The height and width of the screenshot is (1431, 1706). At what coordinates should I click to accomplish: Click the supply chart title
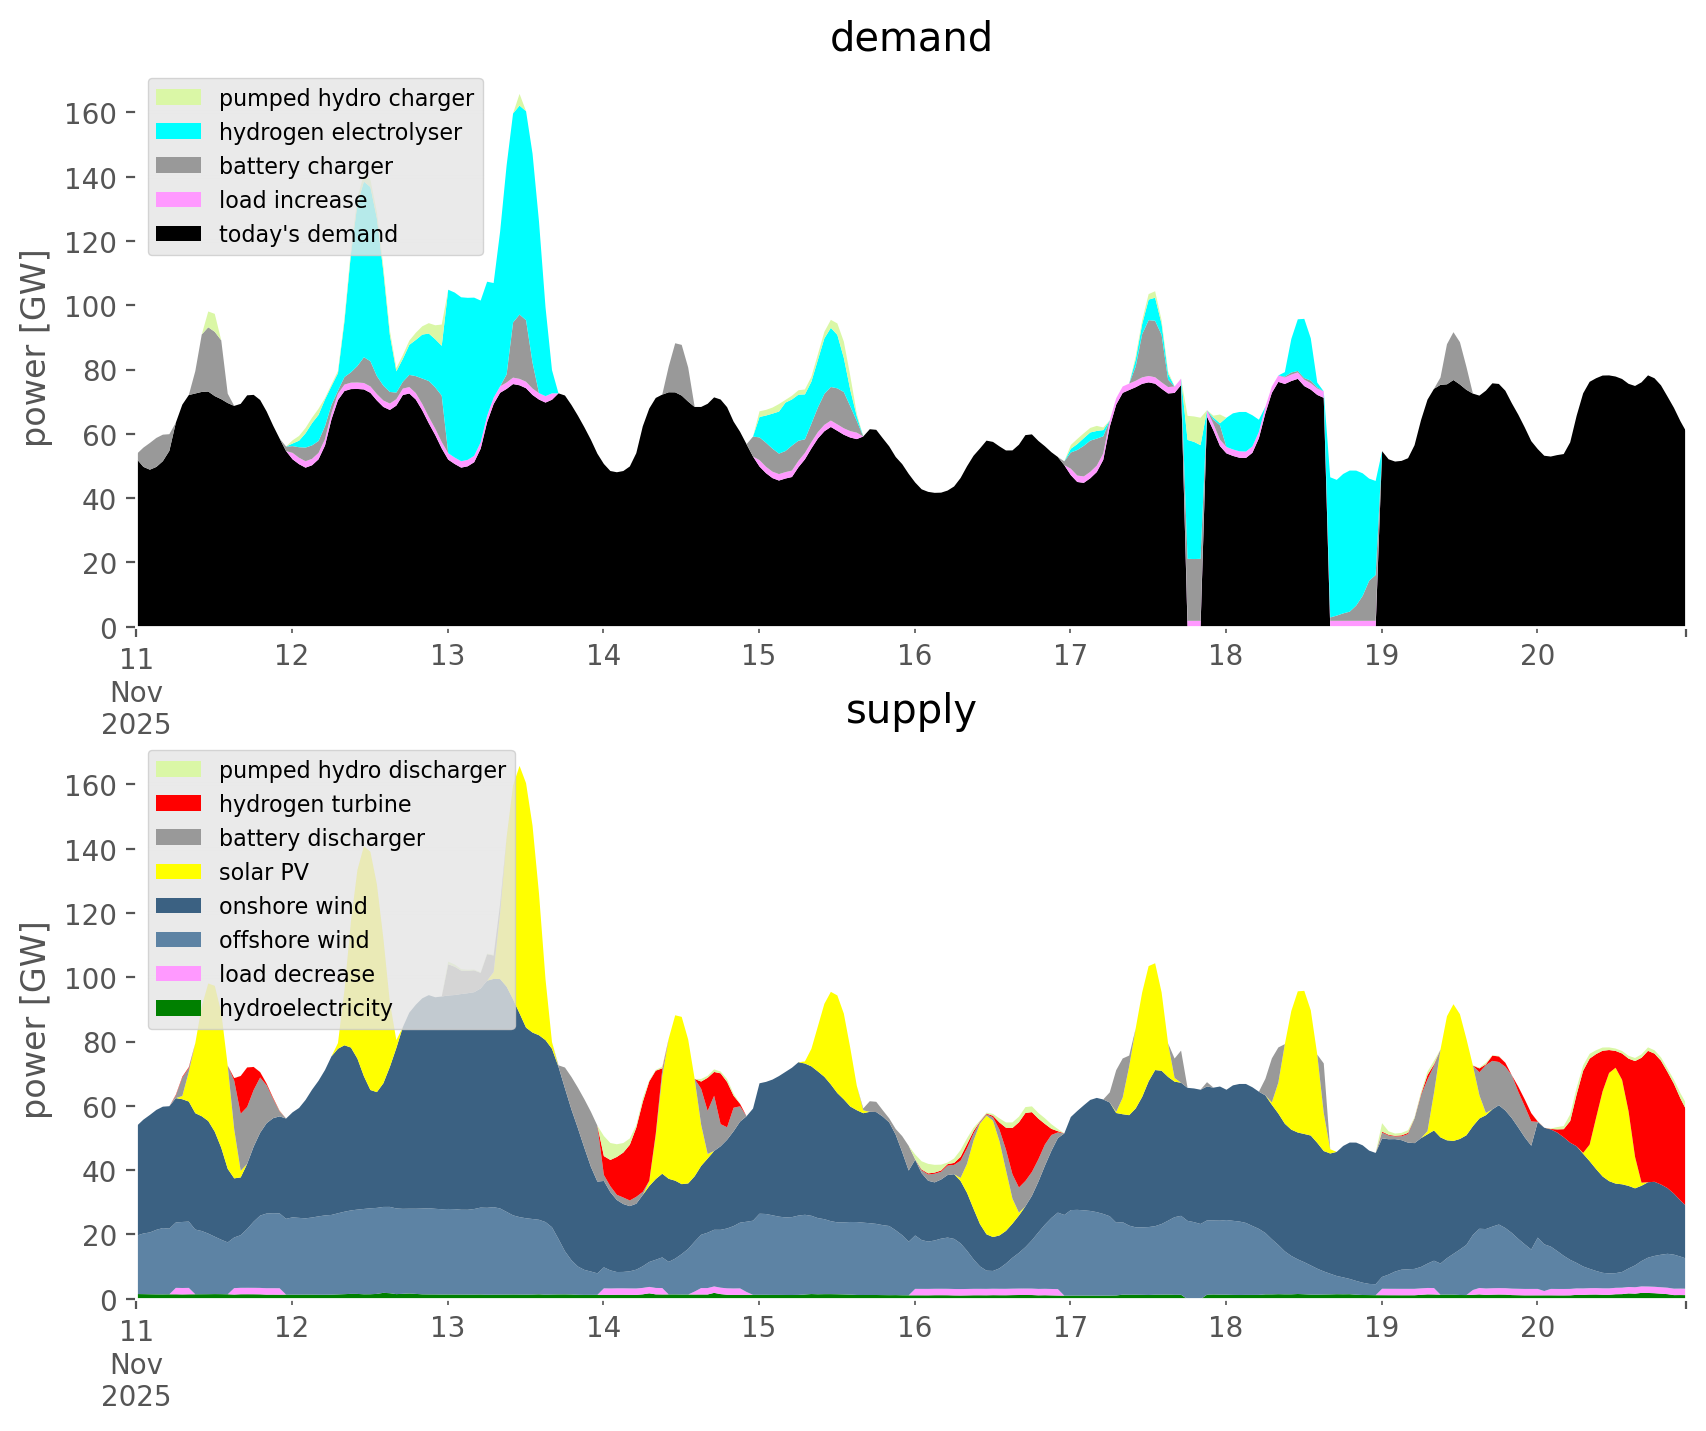910,710
